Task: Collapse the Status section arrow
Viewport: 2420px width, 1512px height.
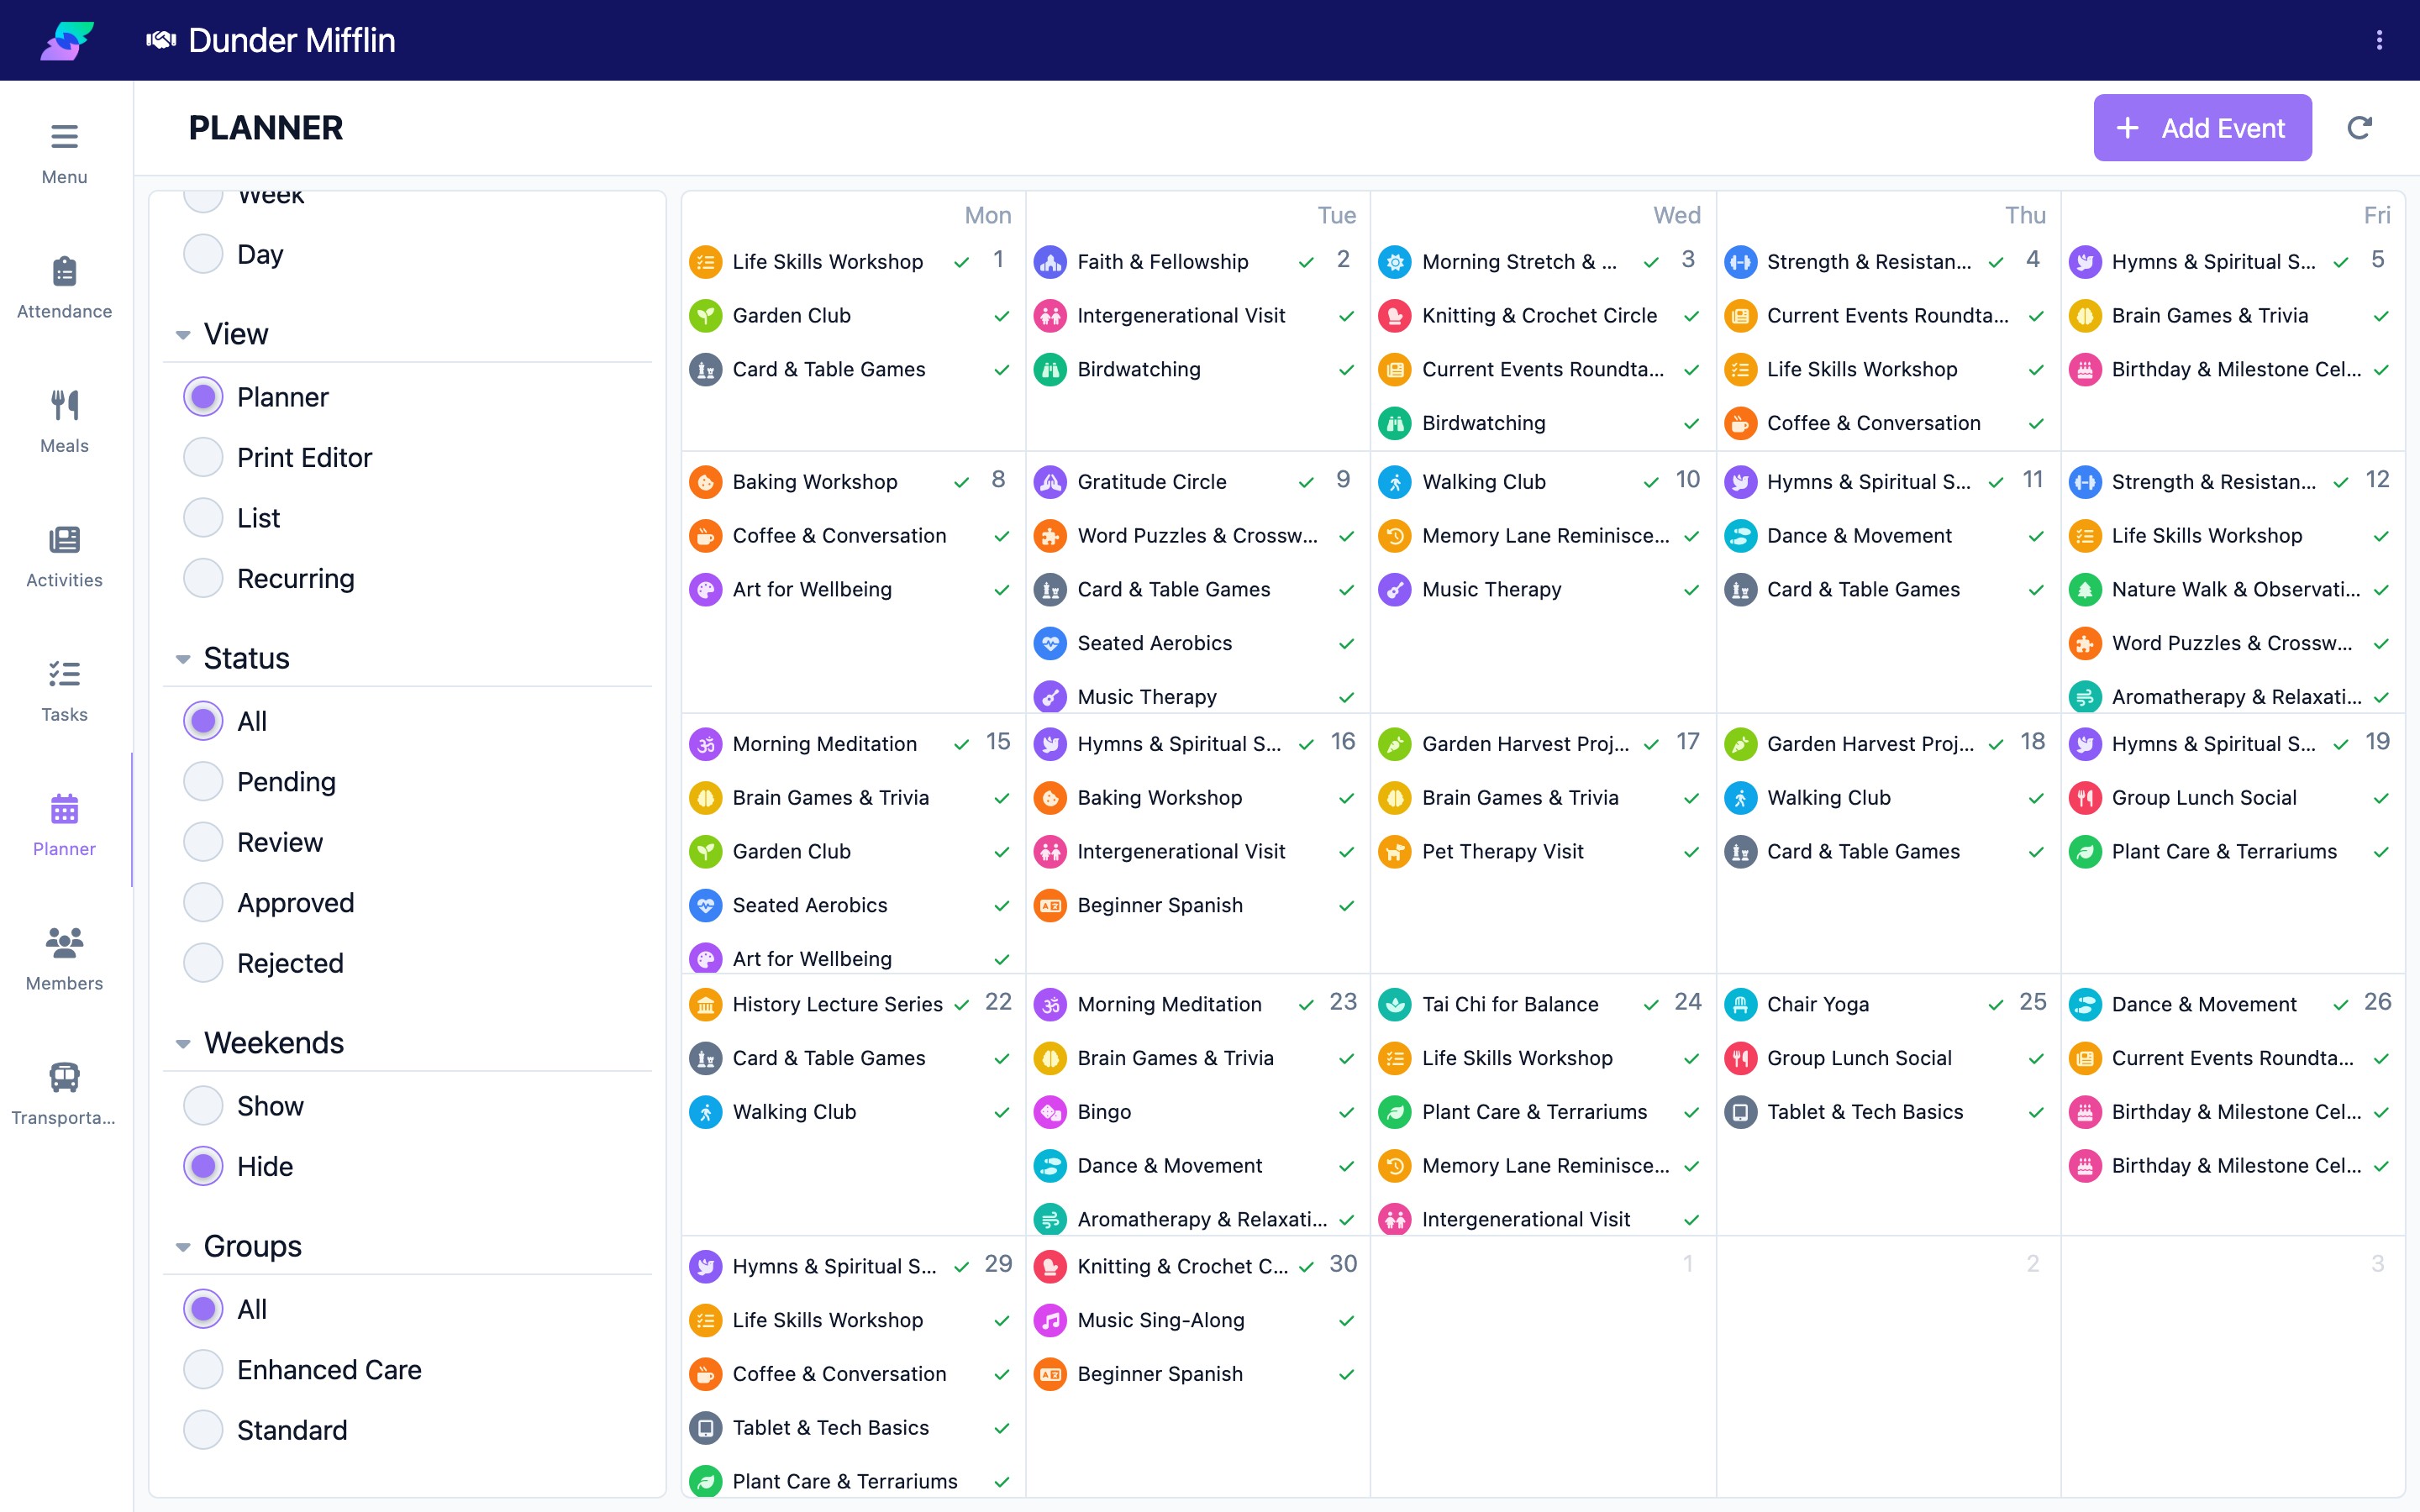Action: 183,659
